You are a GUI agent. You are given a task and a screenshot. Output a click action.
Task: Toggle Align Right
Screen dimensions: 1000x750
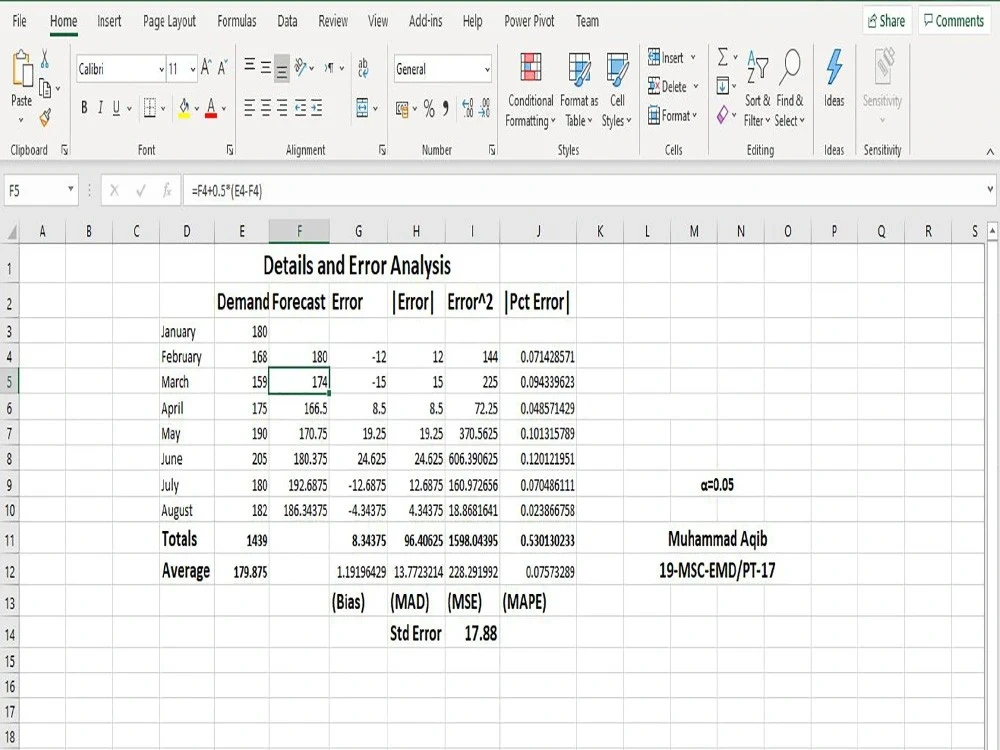point(282,108)
